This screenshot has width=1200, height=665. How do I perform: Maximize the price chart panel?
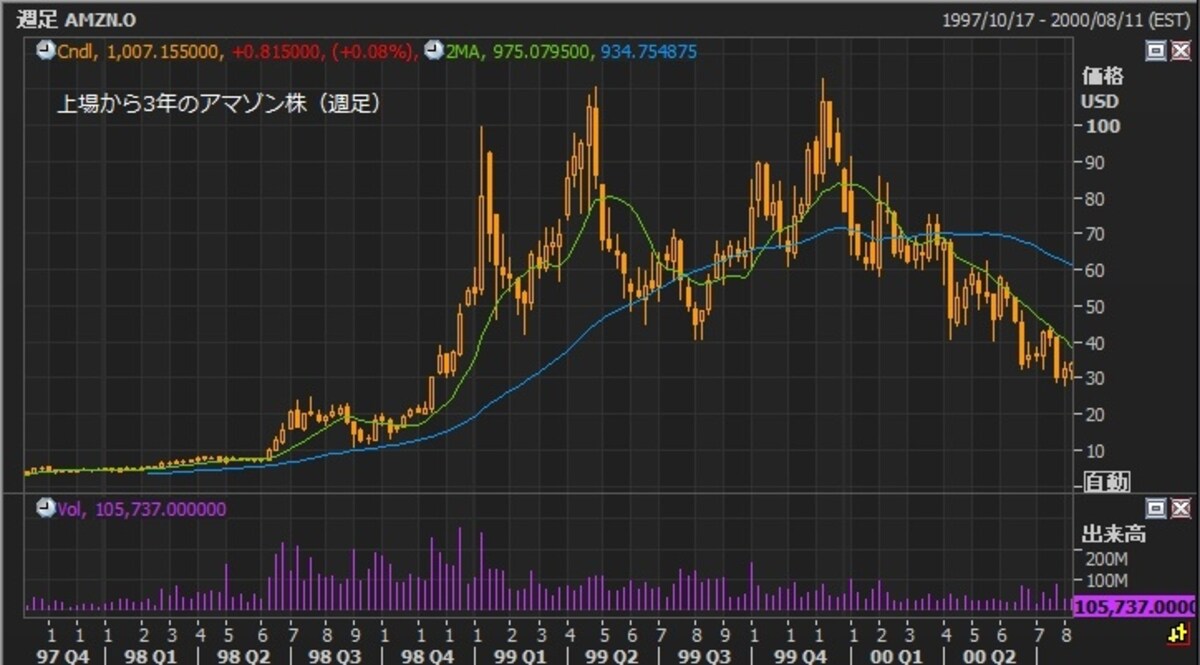(1157, 51)
